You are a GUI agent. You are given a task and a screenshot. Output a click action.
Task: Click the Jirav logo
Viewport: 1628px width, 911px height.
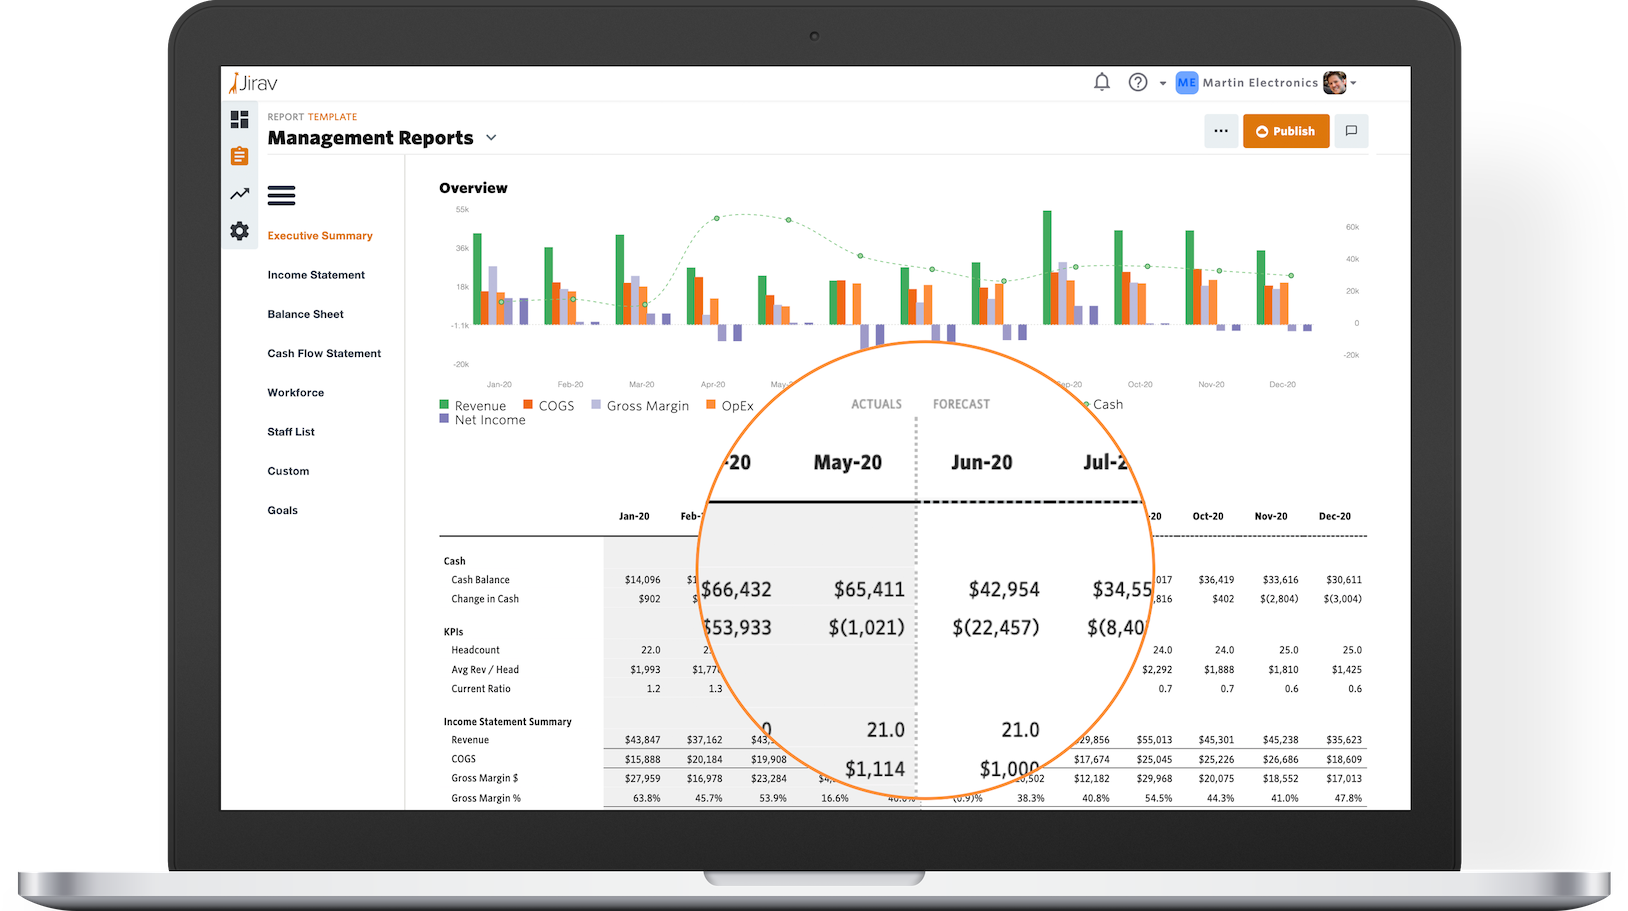(254, 83)
